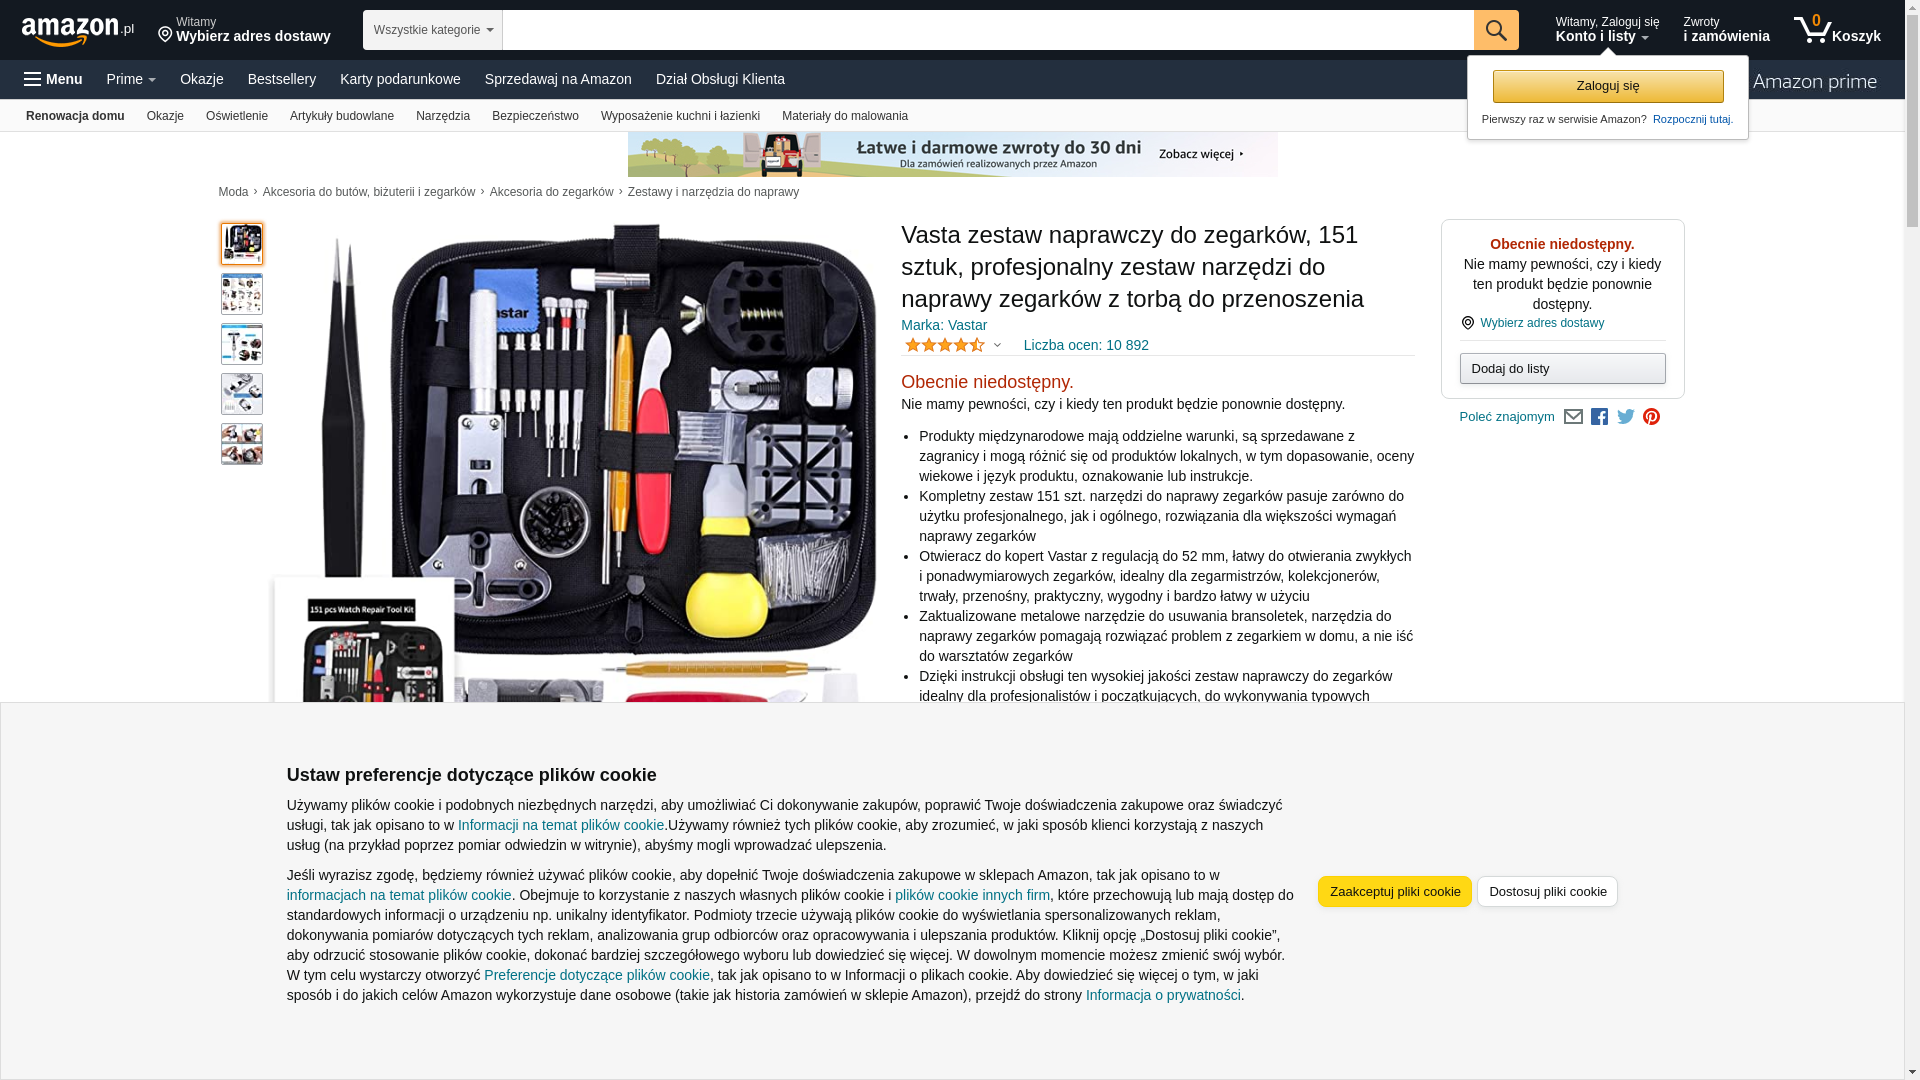Image resolution: width=1920 pixels, height=1080 pixels.
Task: Share product on Twitter icon
Action: tap(1626, 416)
